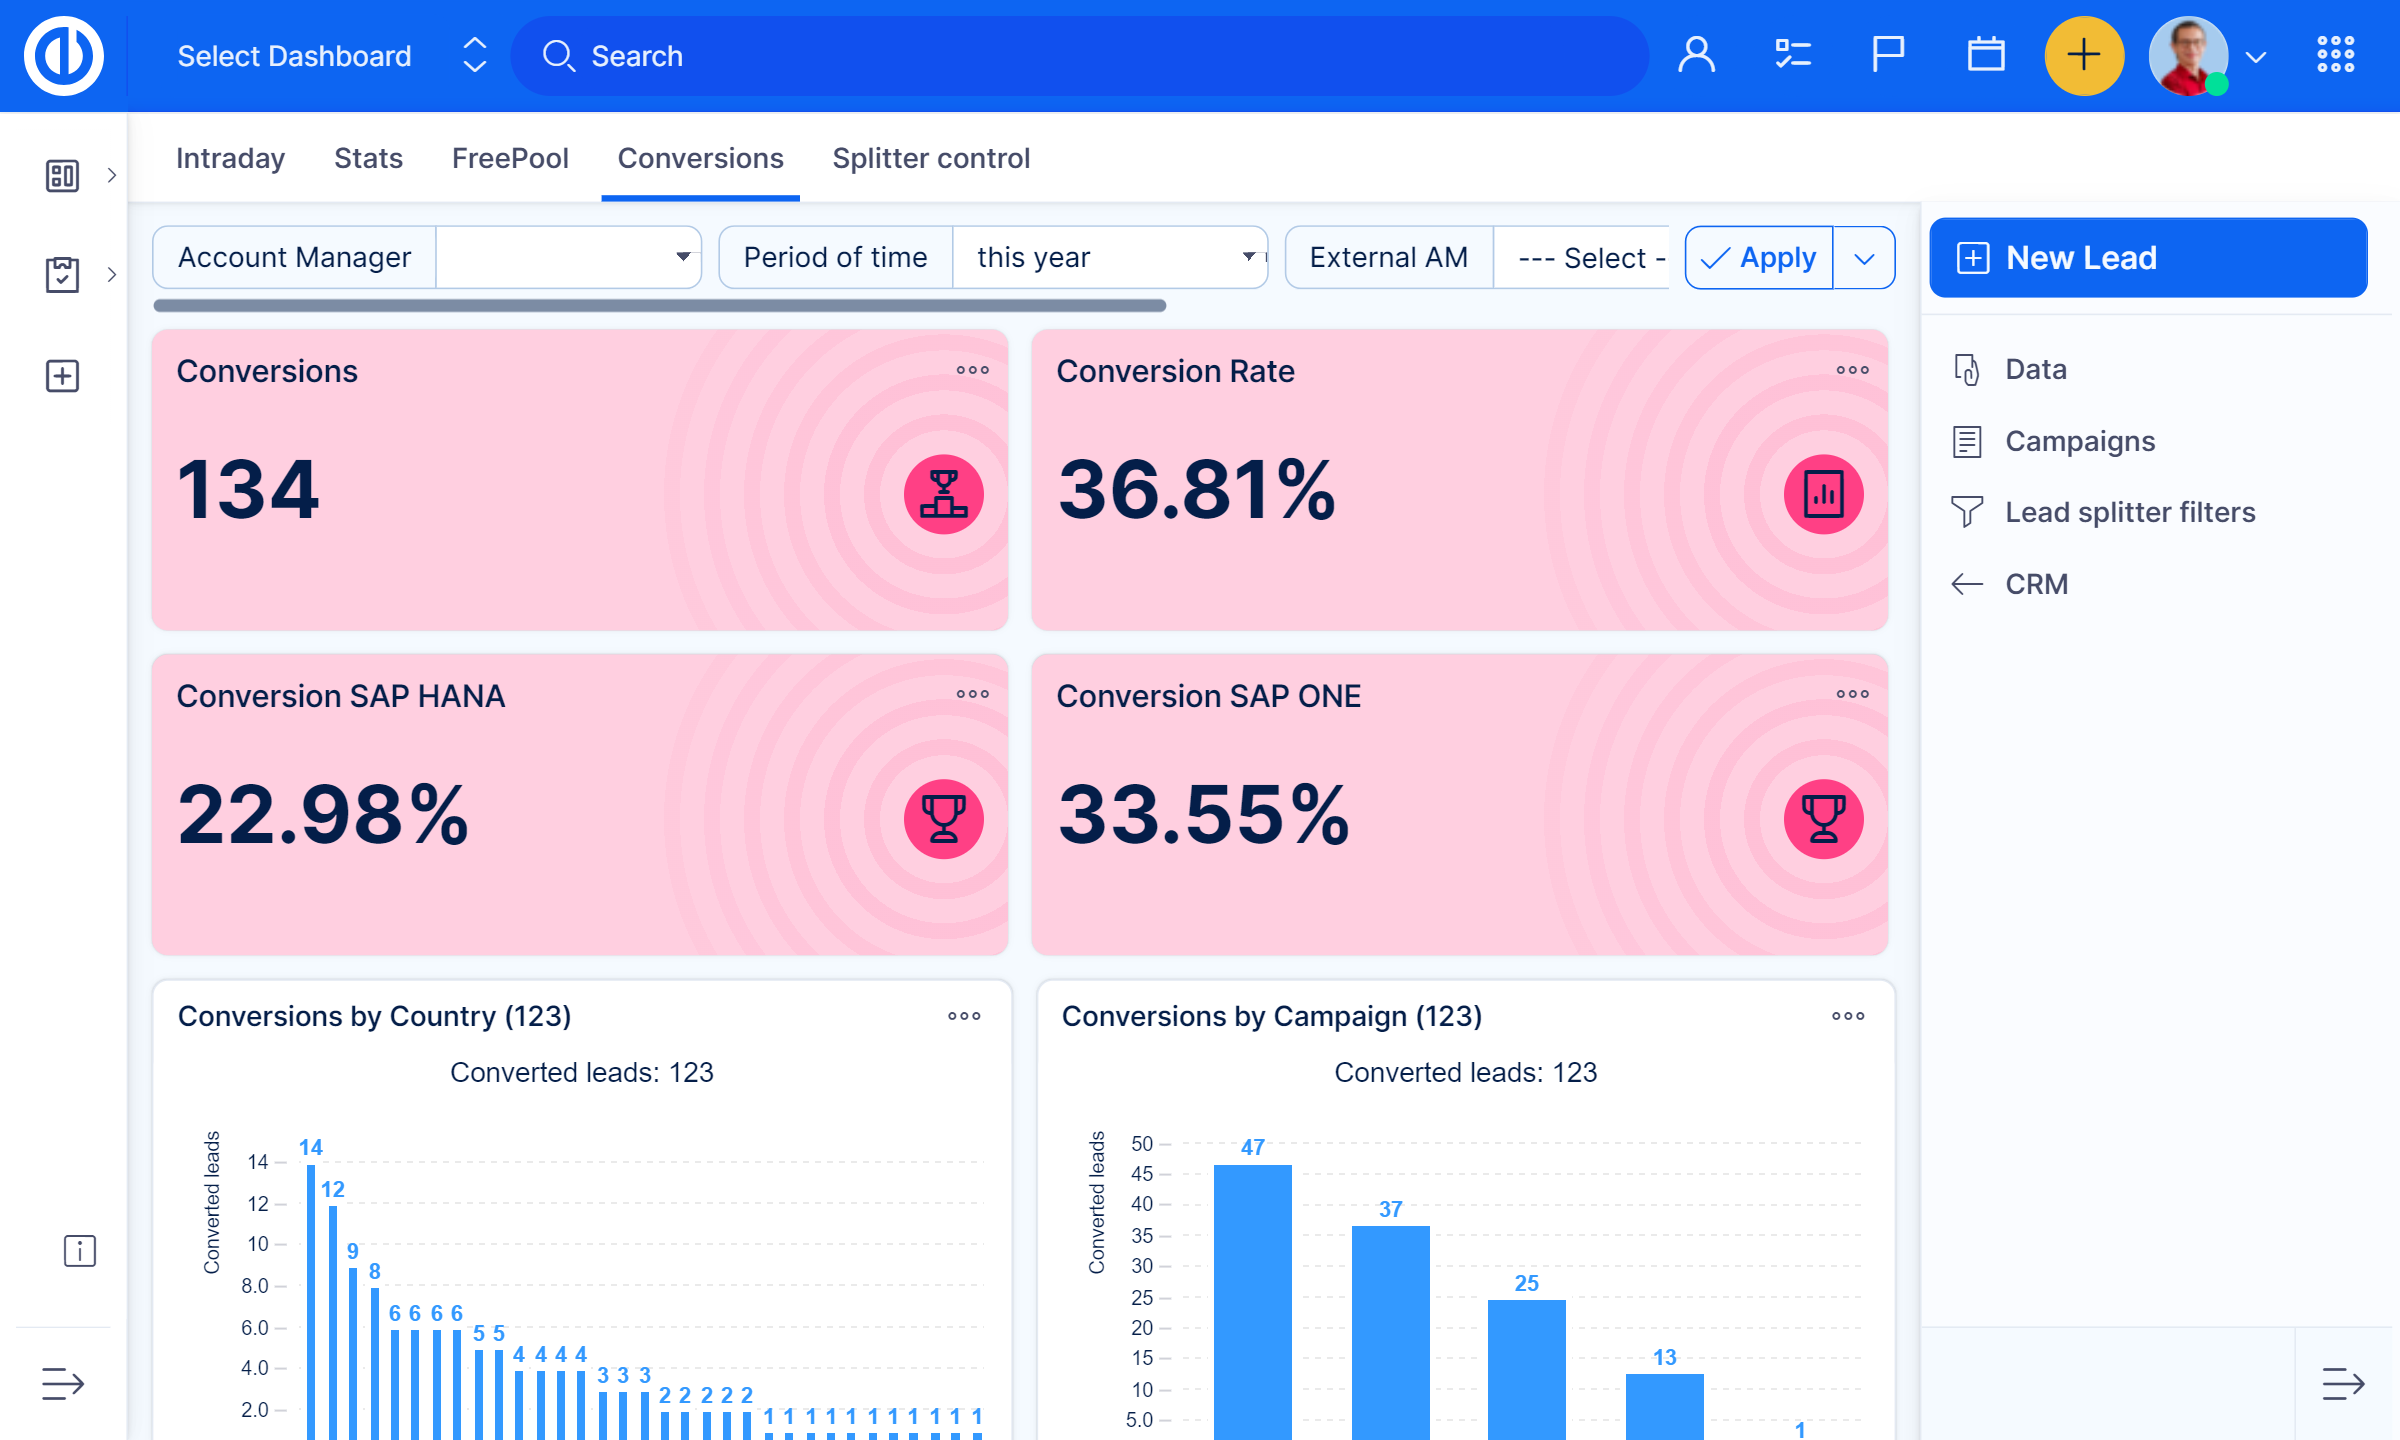Open the Period of time dropdown

click(1110, 258)
